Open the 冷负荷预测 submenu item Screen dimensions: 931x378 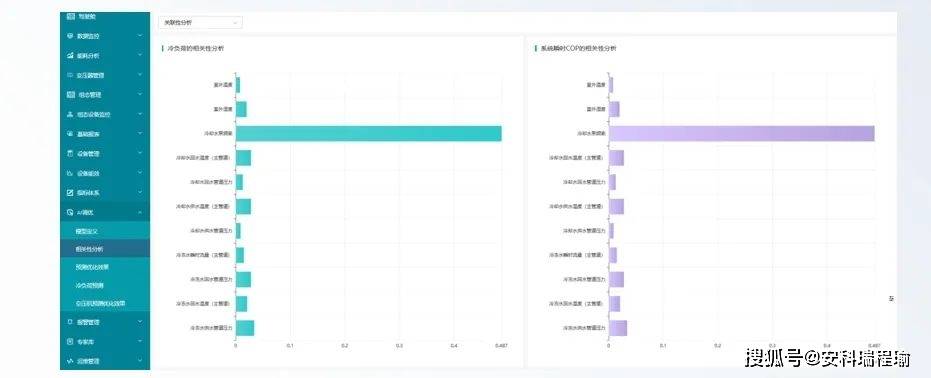coord(88,285)
